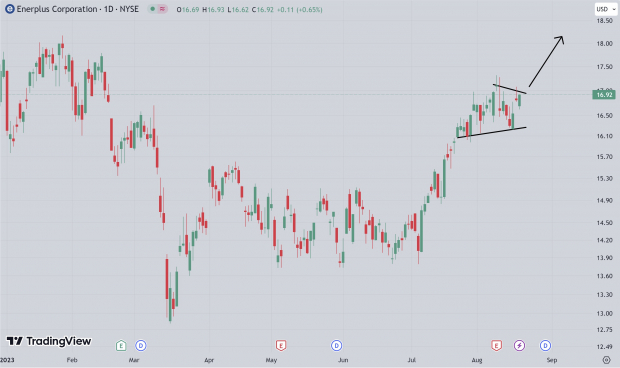This screenshot has width=620, height=368.
Task: Click the green 16.92 current price label
Action: tap(604, 94)
